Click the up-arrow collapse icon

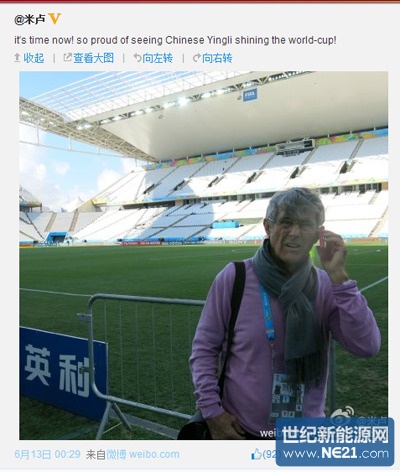[17, 58]
